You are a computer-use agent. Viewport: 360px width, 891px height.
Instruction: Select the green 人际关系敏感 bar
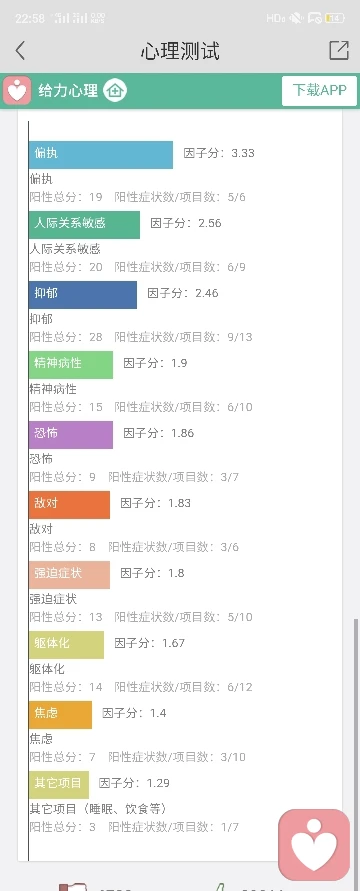(x=85, y=225)
